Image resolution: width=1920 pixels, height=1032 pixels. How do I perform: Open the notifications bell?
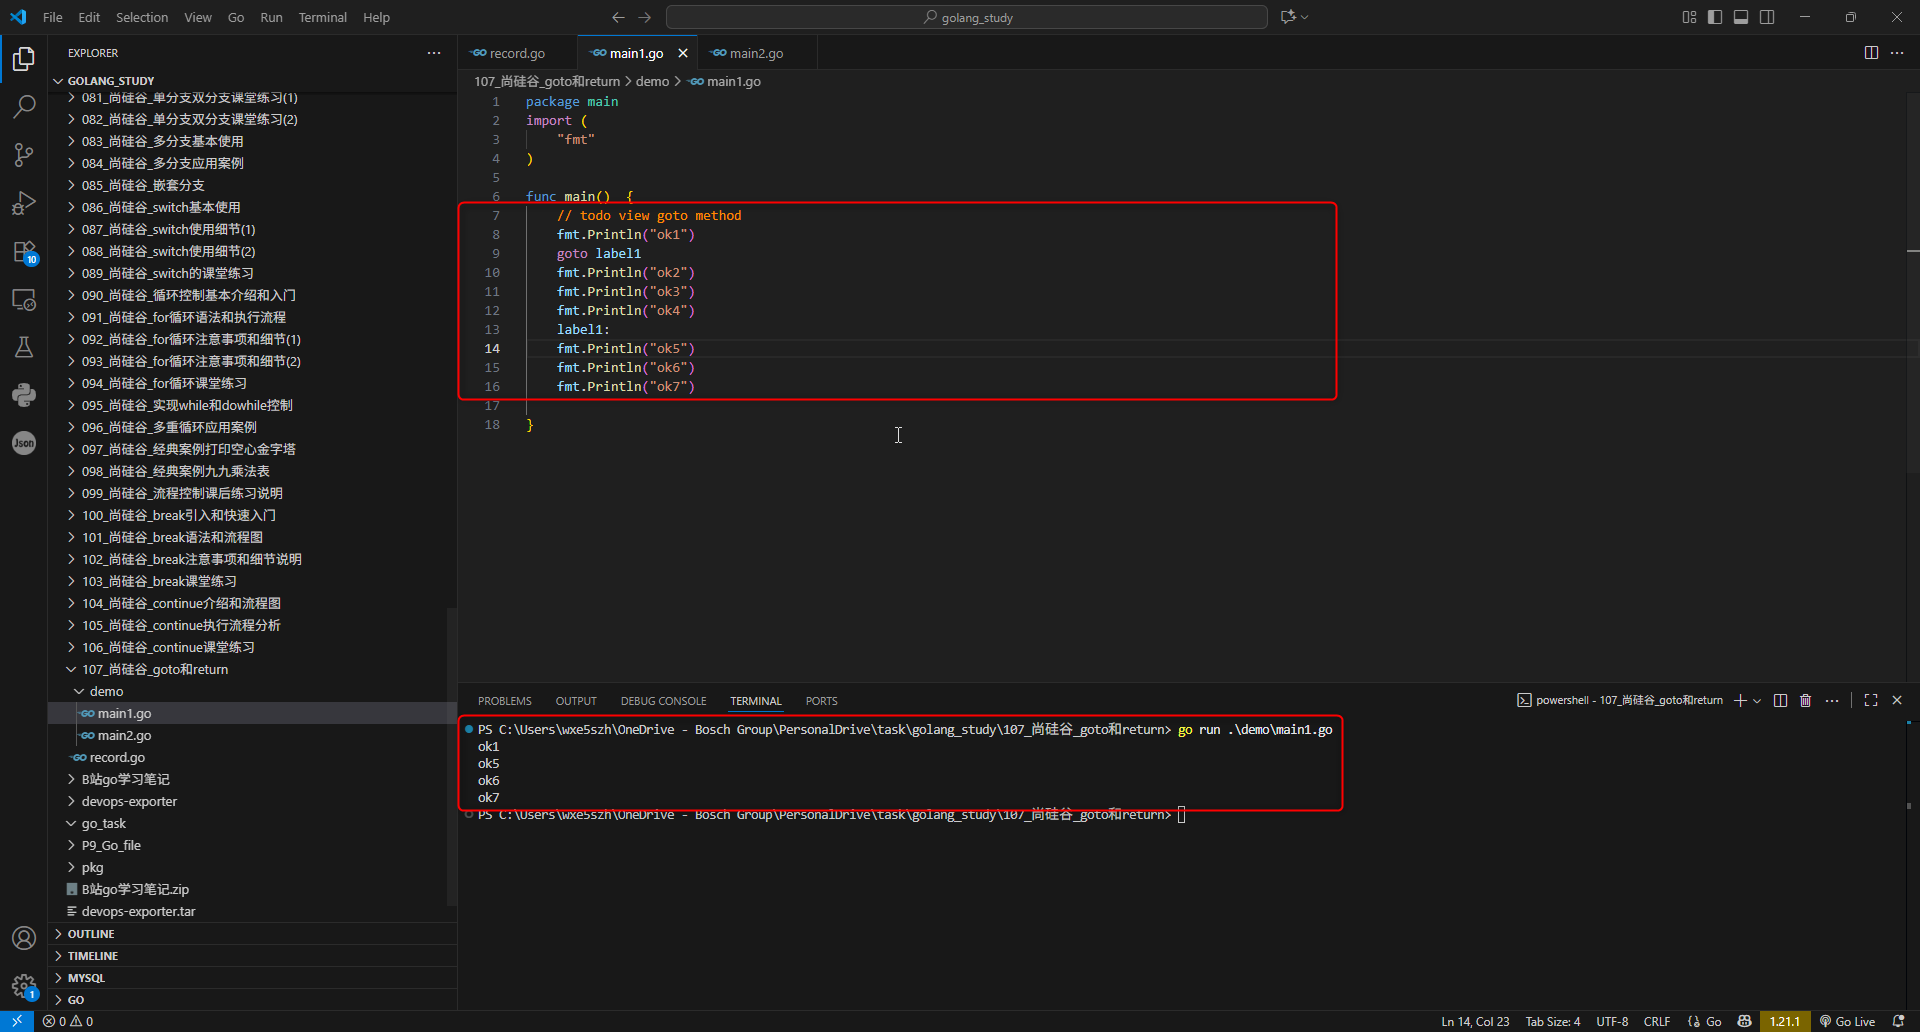(1898, 1021)
